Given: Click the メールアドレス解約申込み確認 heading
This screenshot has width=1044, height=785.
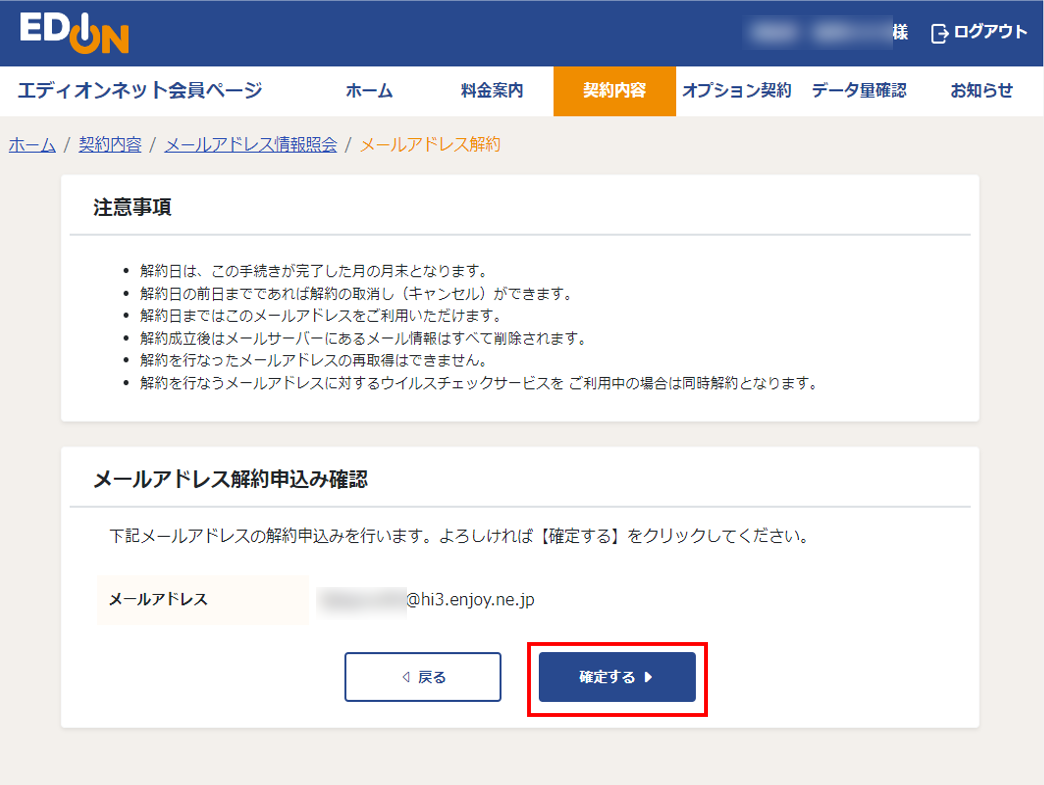Looking at the screenshot, I should coord(230,479).
